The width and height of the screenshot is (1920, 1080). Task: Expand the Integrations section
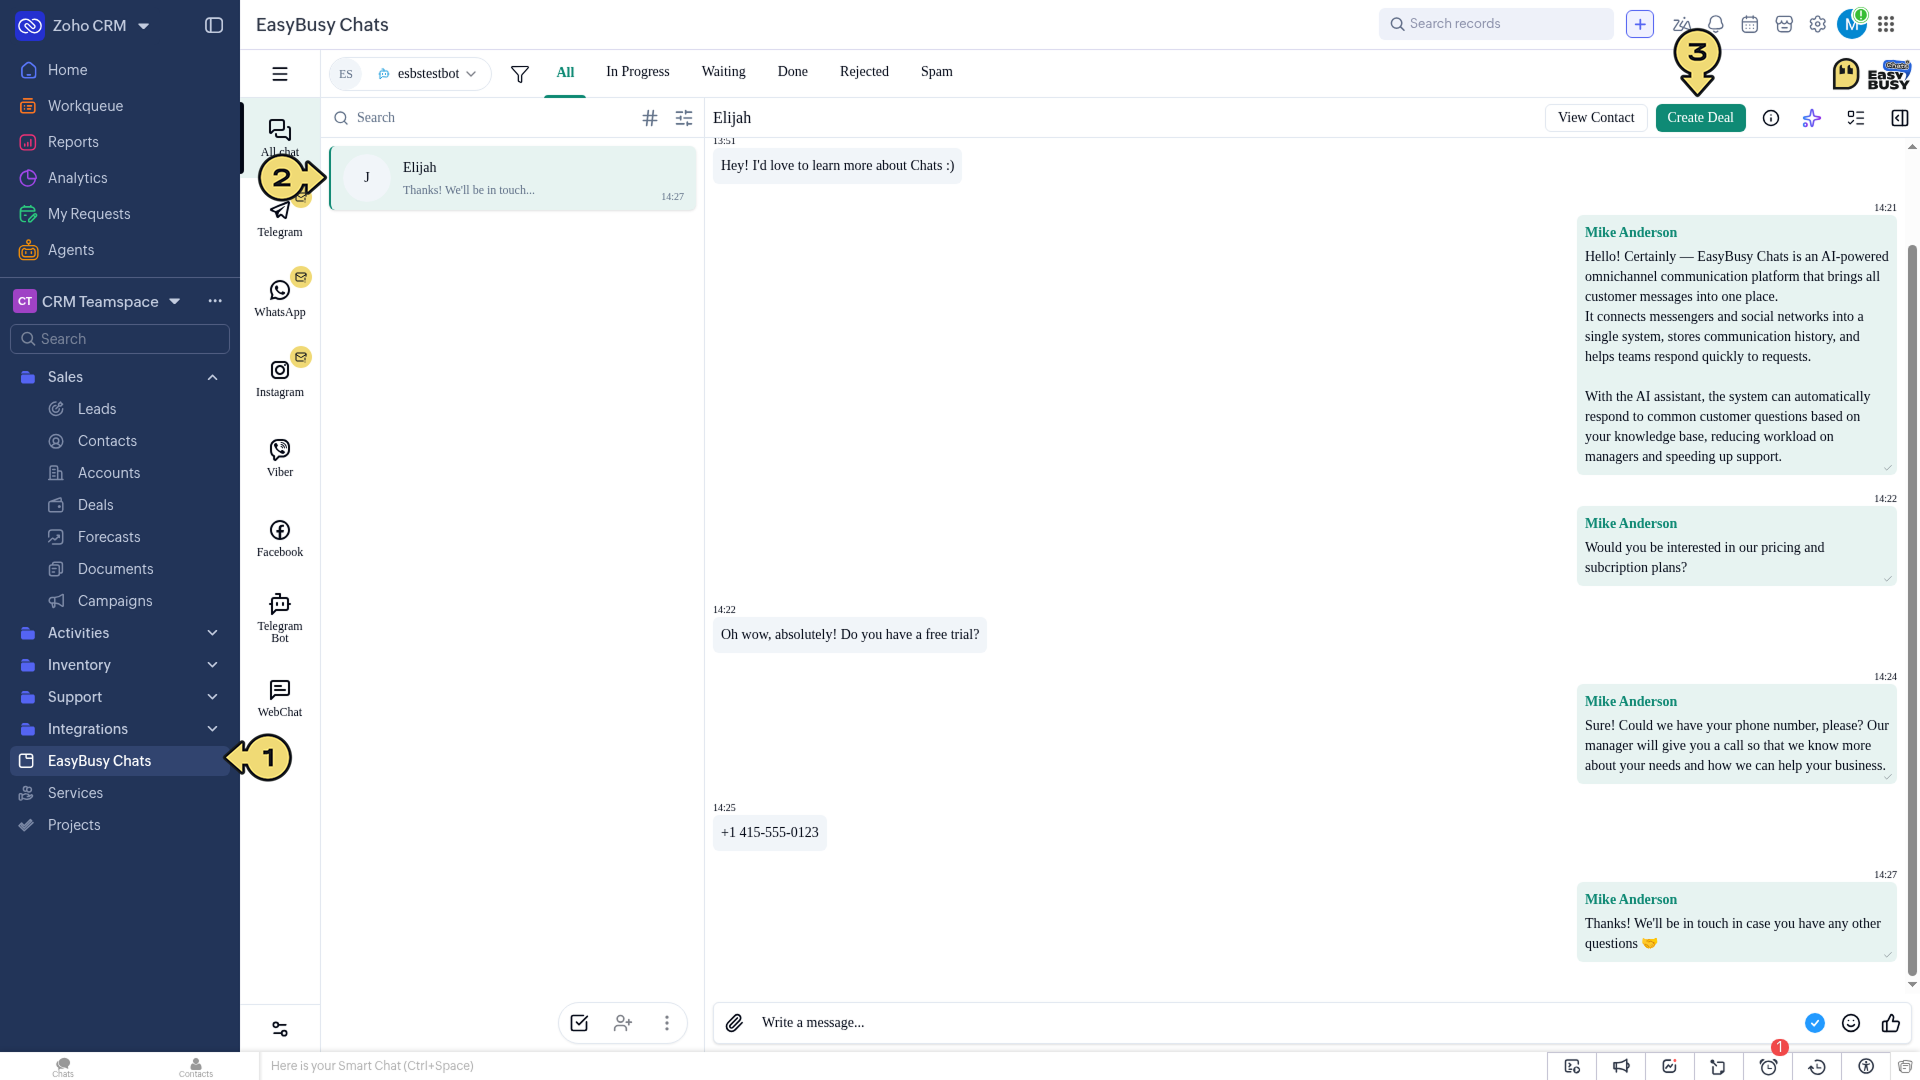pyautogui.click(x=212, y=729)
